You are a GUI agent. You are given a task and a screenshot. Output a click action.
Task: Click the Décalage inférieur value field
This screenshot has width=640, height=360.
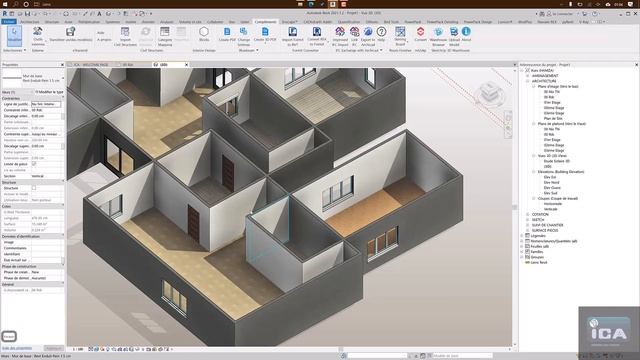(x=46, y=116)
